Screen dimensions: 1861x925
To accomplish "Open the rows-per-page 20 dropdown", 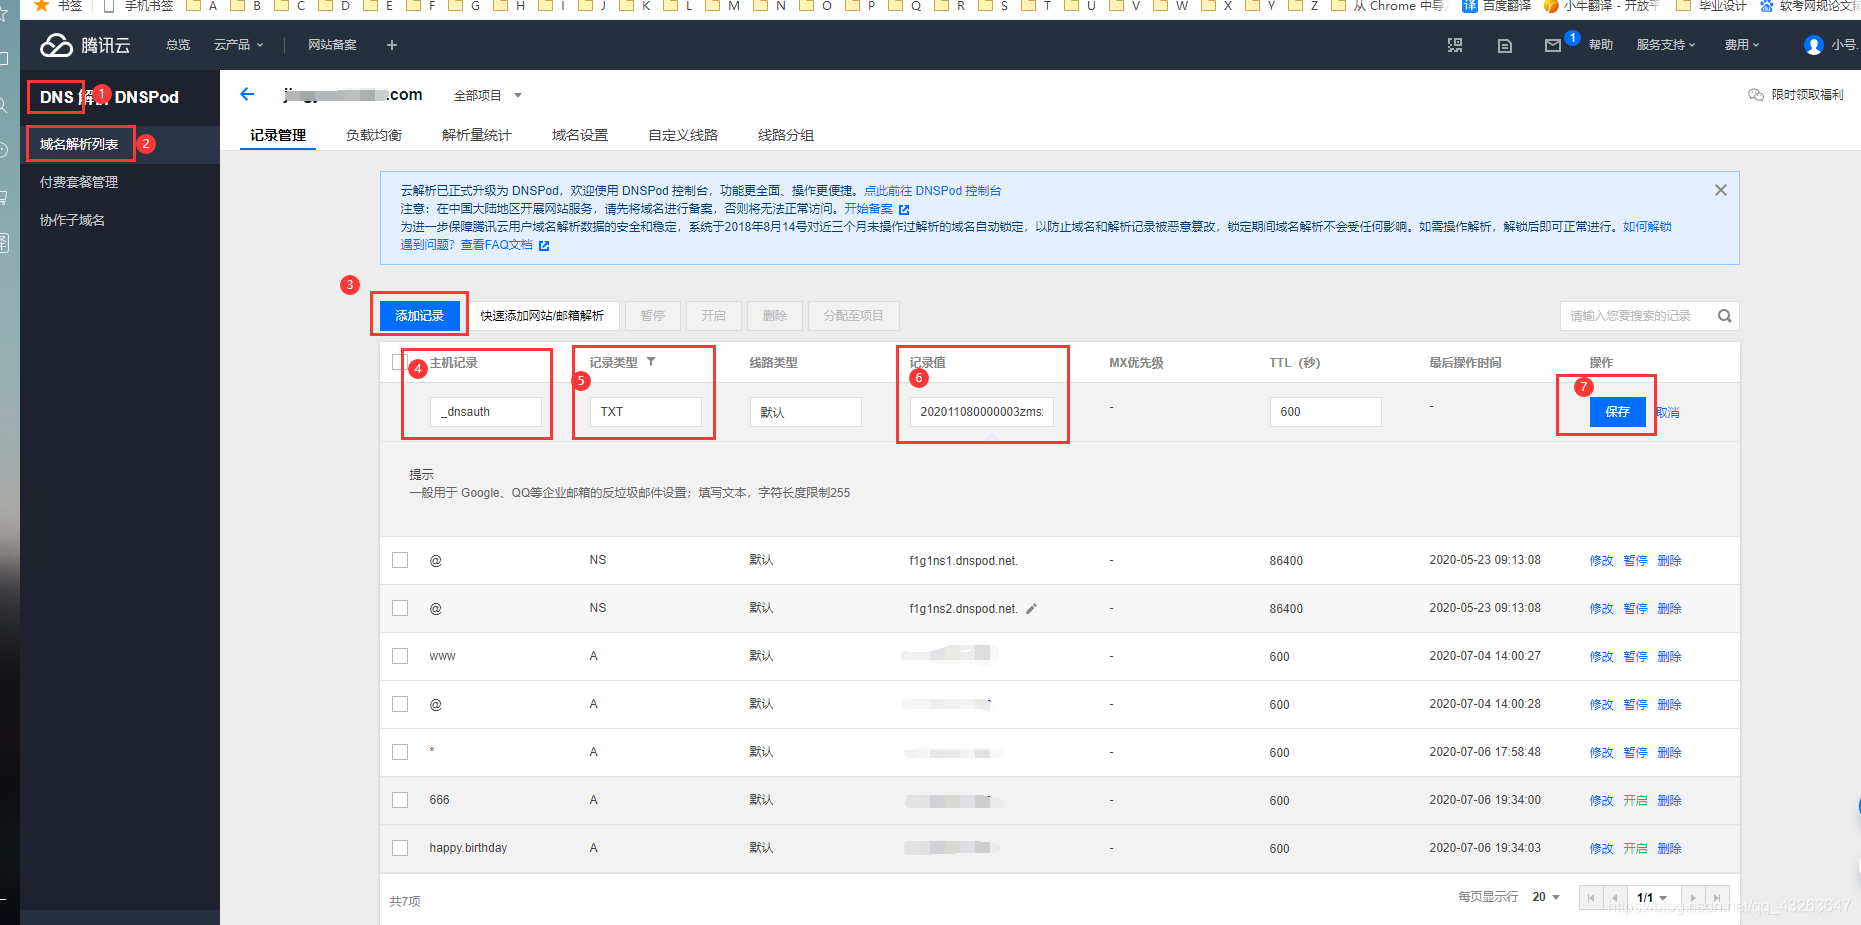I will coord(1546,897).
